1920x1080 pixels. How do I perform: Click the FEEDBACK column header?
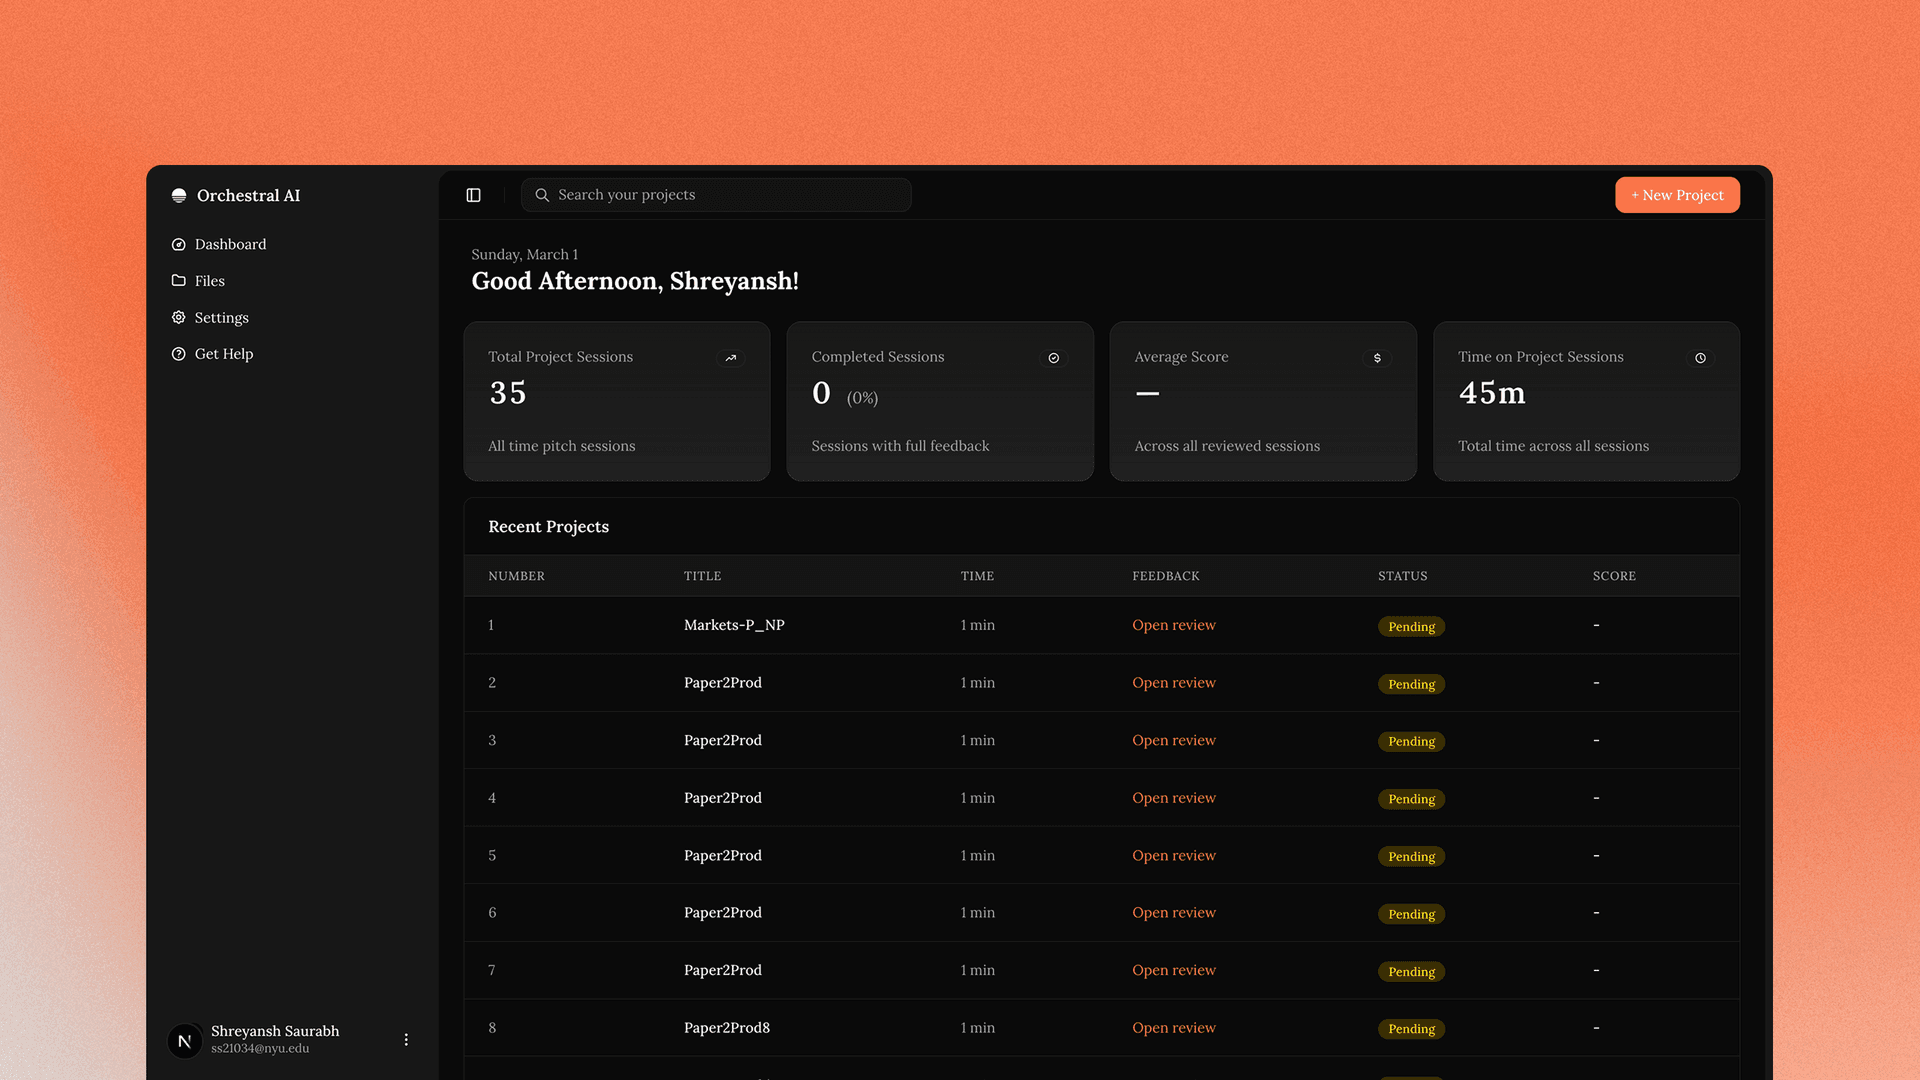[x=1166, y=576]
